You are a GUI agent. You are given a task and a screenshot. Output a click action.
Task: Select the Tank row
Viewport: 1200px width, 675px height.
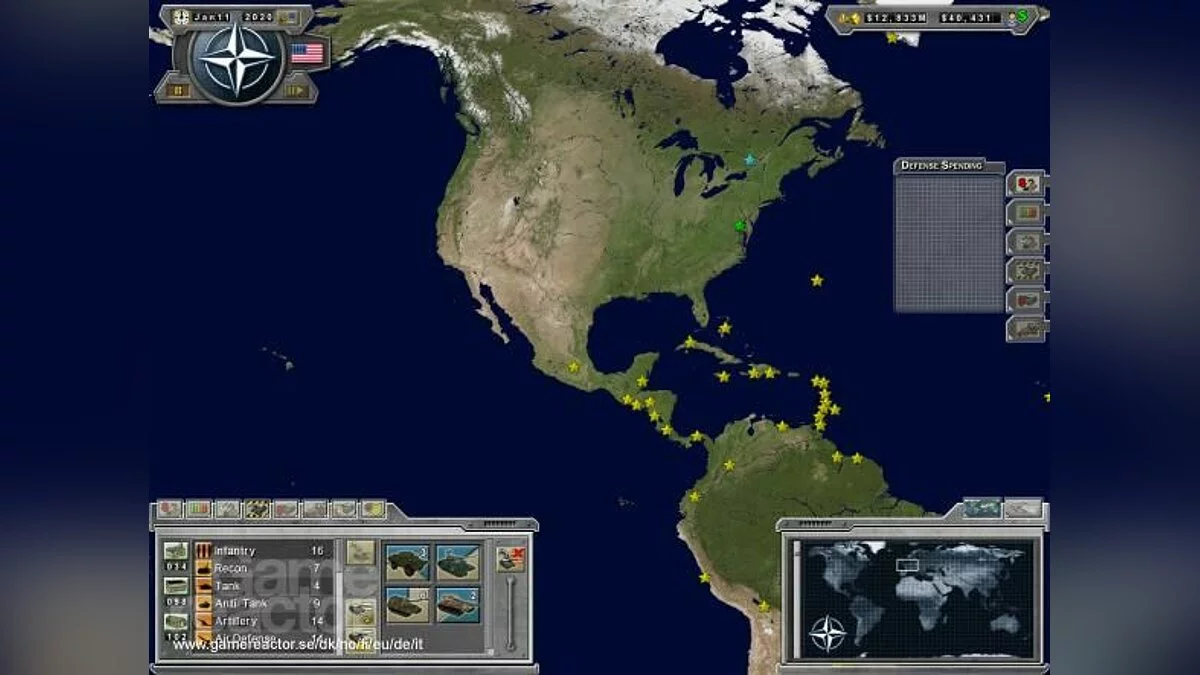pyautogui.click(x=264, y=586)
